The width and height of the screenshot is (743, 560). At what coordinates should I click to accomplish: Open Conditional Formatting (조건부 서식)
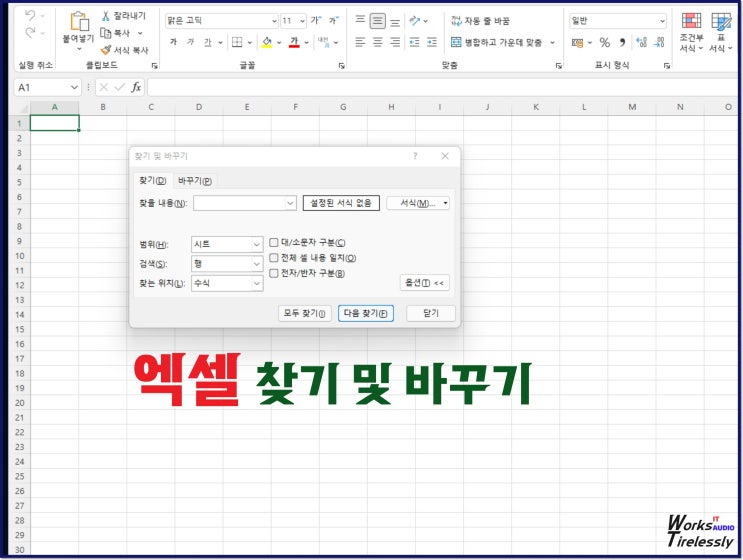pos(691,32)
